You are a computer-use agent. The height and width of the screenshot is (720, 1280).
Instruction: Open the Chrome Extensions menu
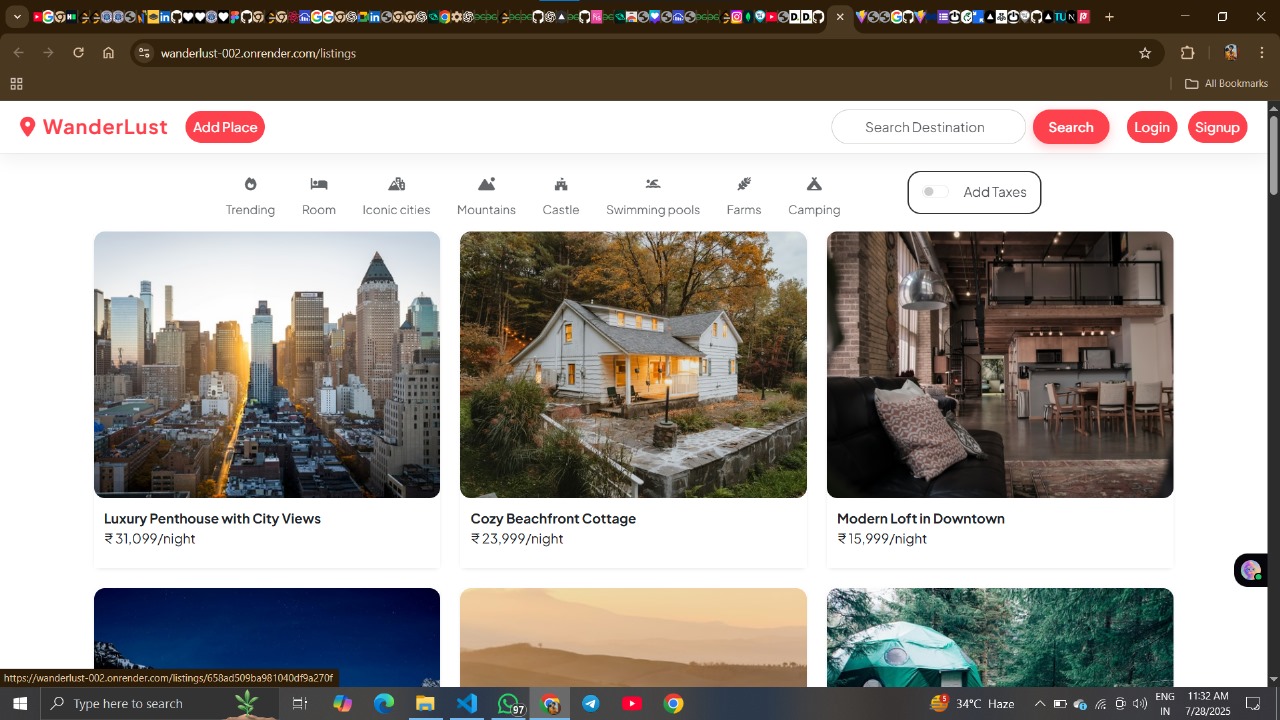coord(1188,53)
